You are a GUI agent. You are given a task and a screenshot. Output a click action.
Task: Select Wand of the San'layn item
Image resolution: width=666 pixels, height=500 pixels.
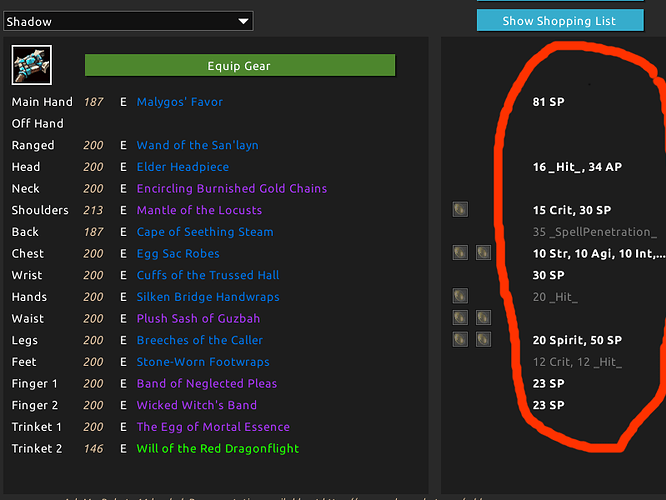pos(198,145)
